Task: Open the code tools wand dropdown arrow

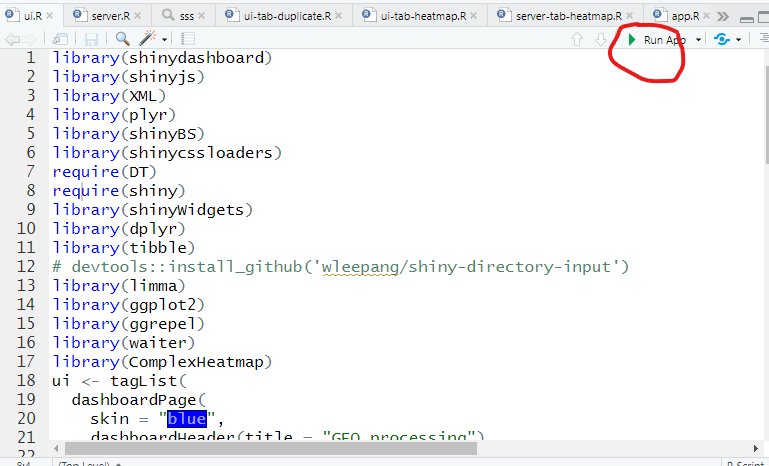Action: [164, 39]
